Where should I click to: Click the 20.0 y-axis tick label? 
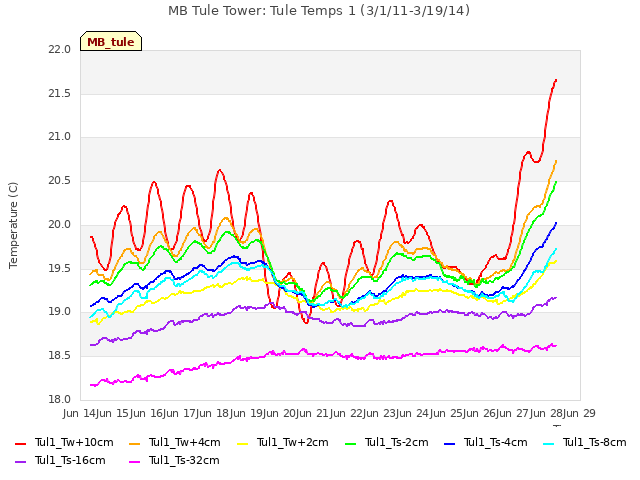[60, 224]
